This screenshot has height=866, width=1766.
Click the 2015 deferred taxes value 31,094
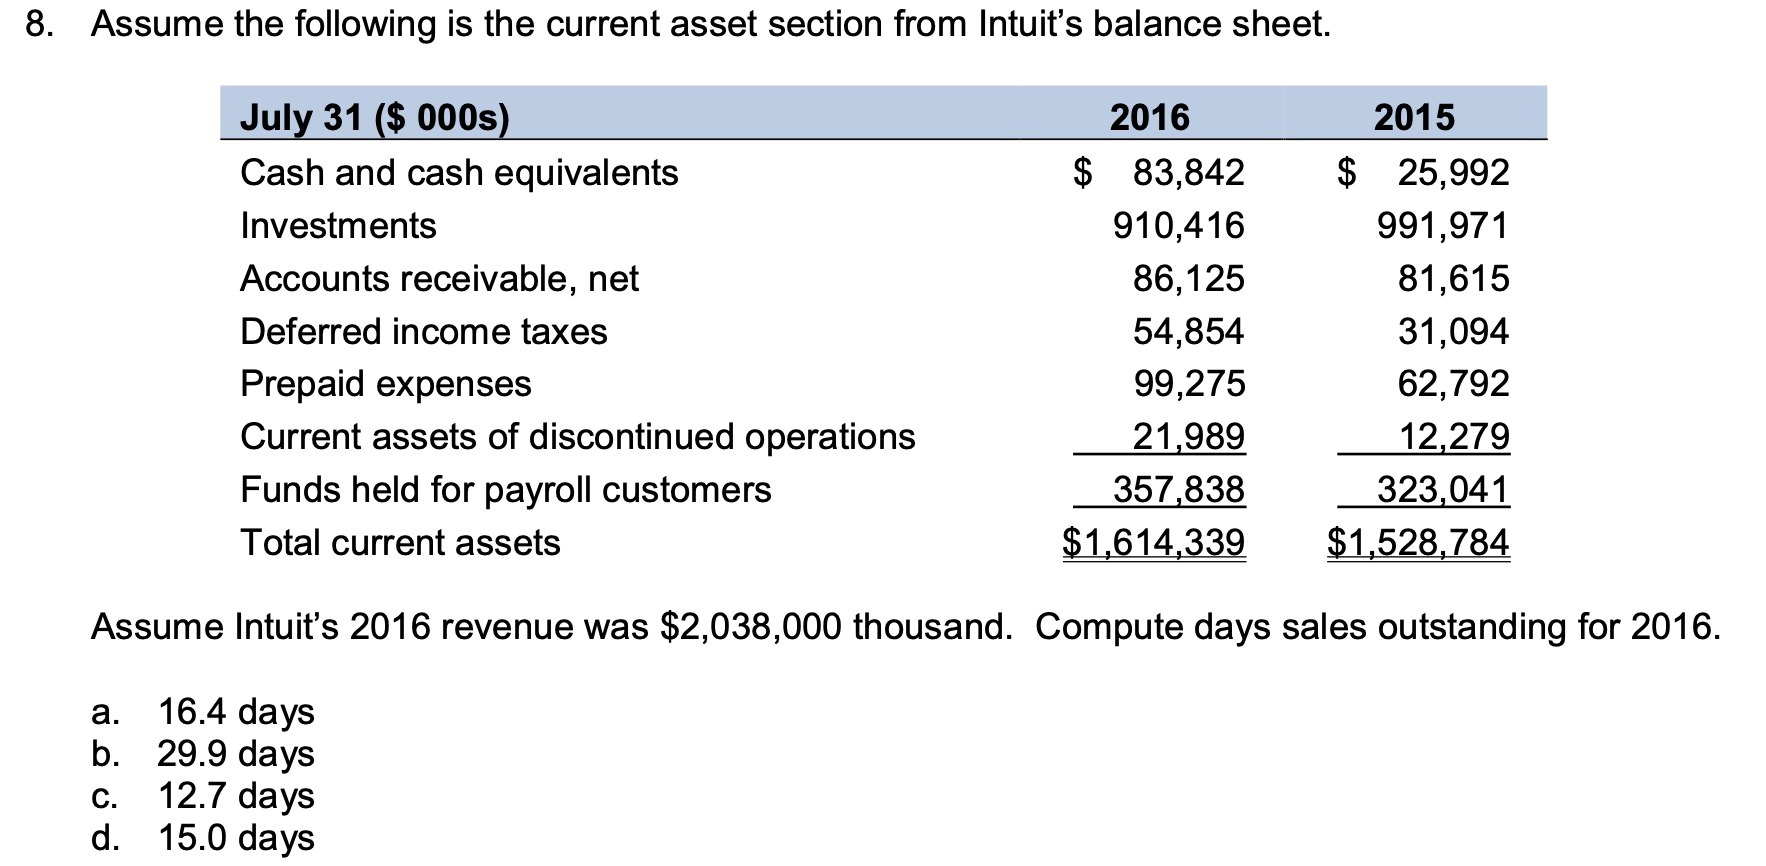click(1453, 332)
